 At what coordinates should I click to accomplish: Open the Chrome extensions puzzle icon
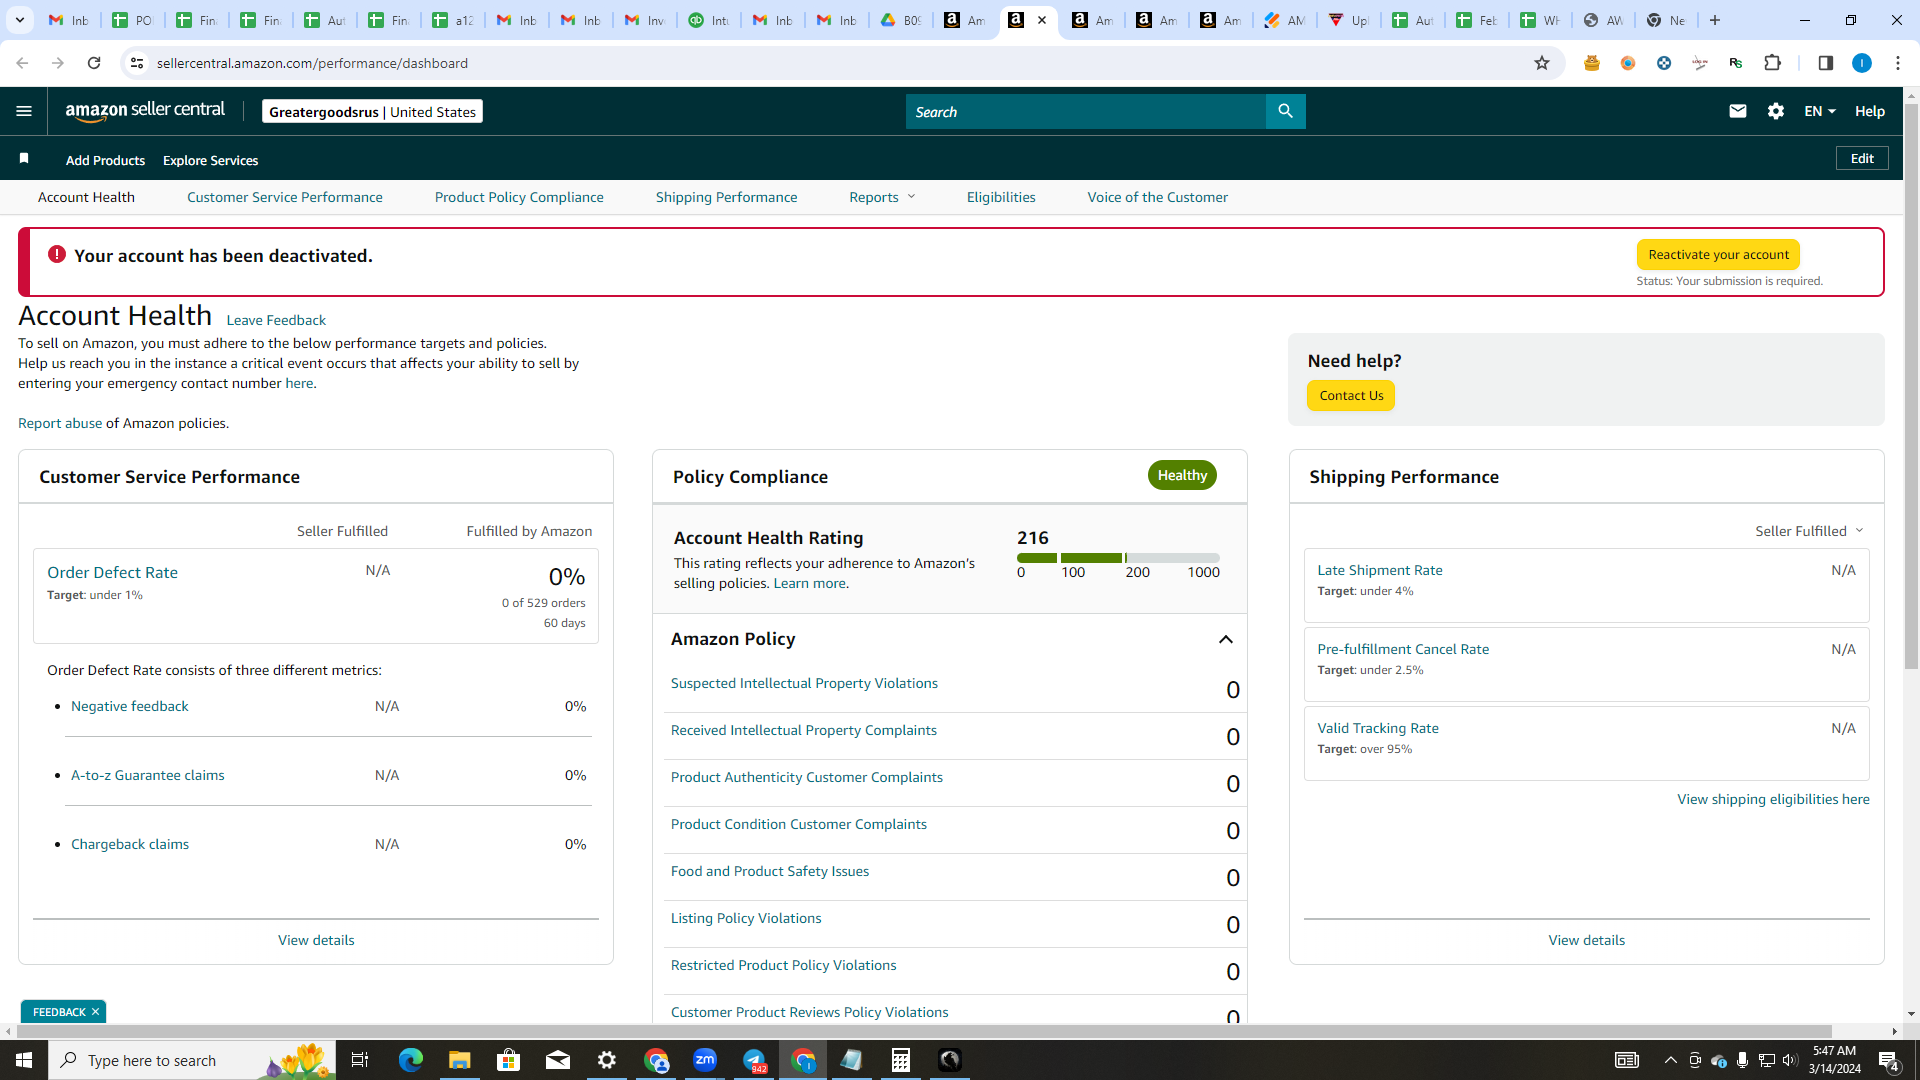1772,63
